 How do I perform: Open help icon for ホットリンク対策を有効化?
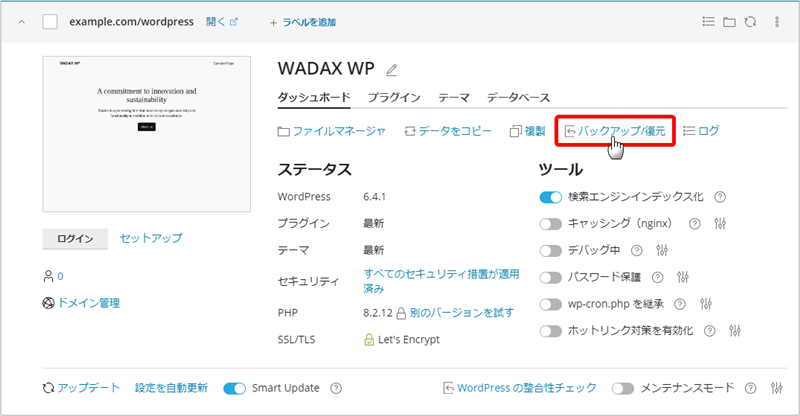click(x=709, y=331)
